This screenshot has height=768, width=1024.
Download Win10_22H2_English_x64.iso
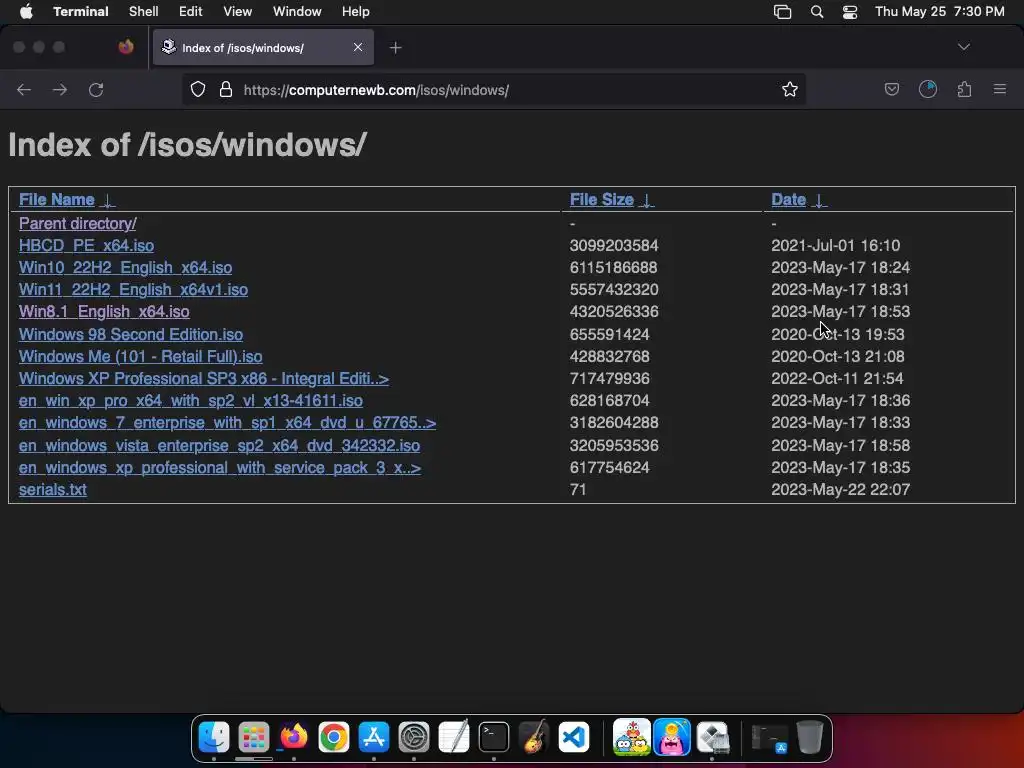point(125,268)
